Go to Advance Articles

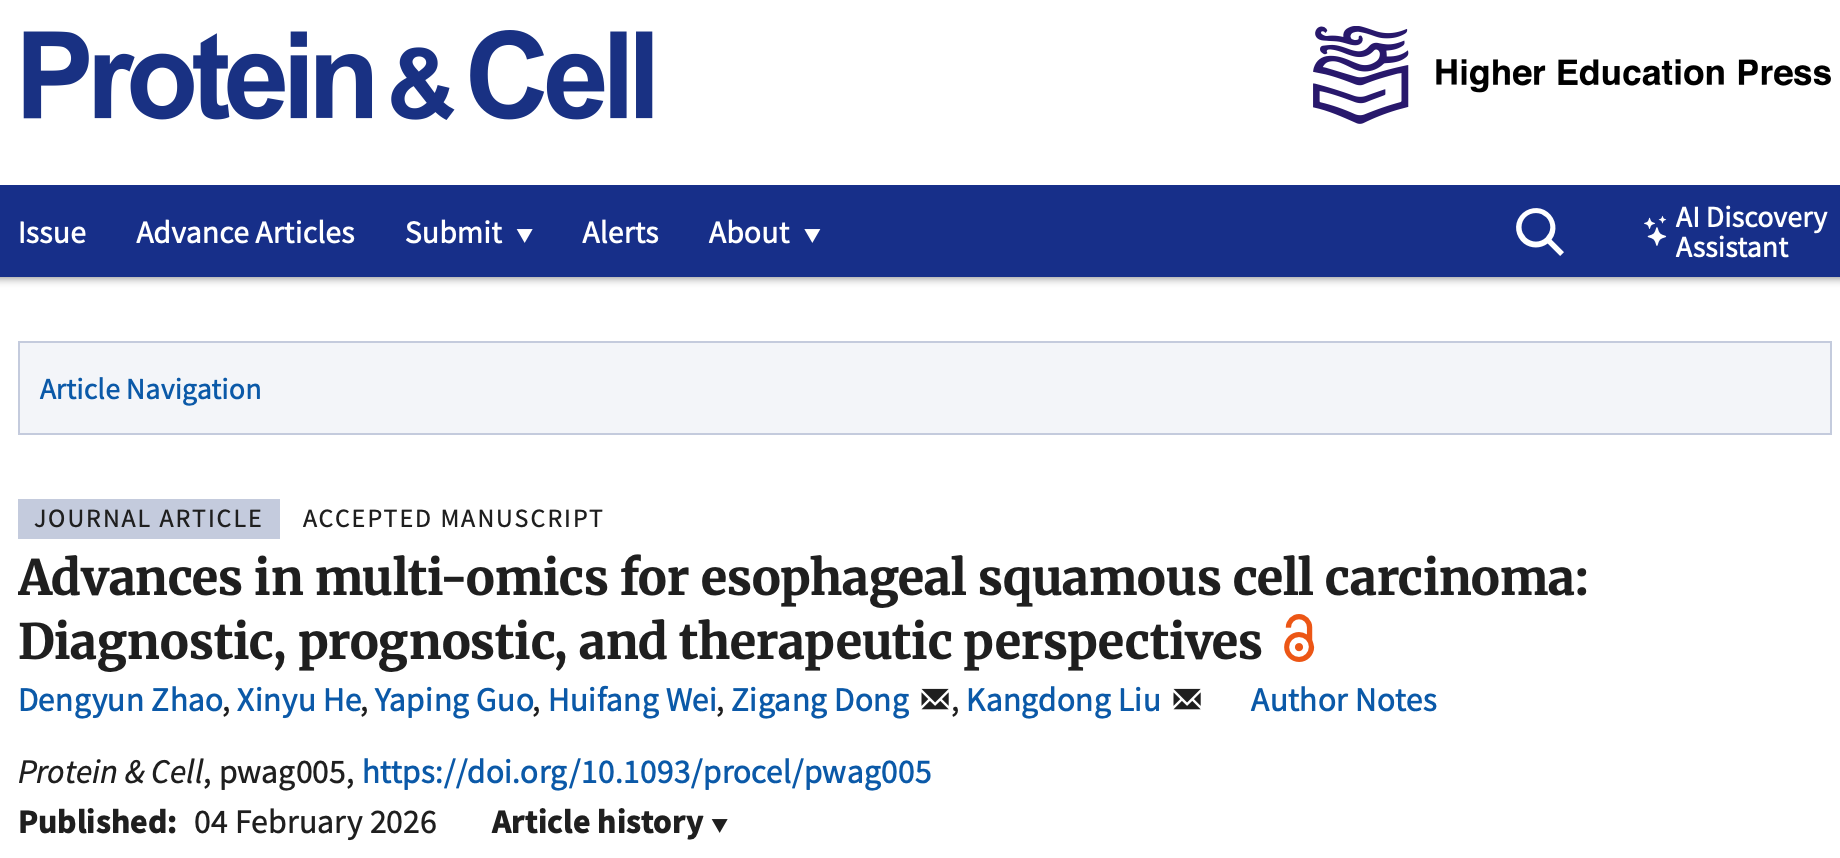coord(245,233)
